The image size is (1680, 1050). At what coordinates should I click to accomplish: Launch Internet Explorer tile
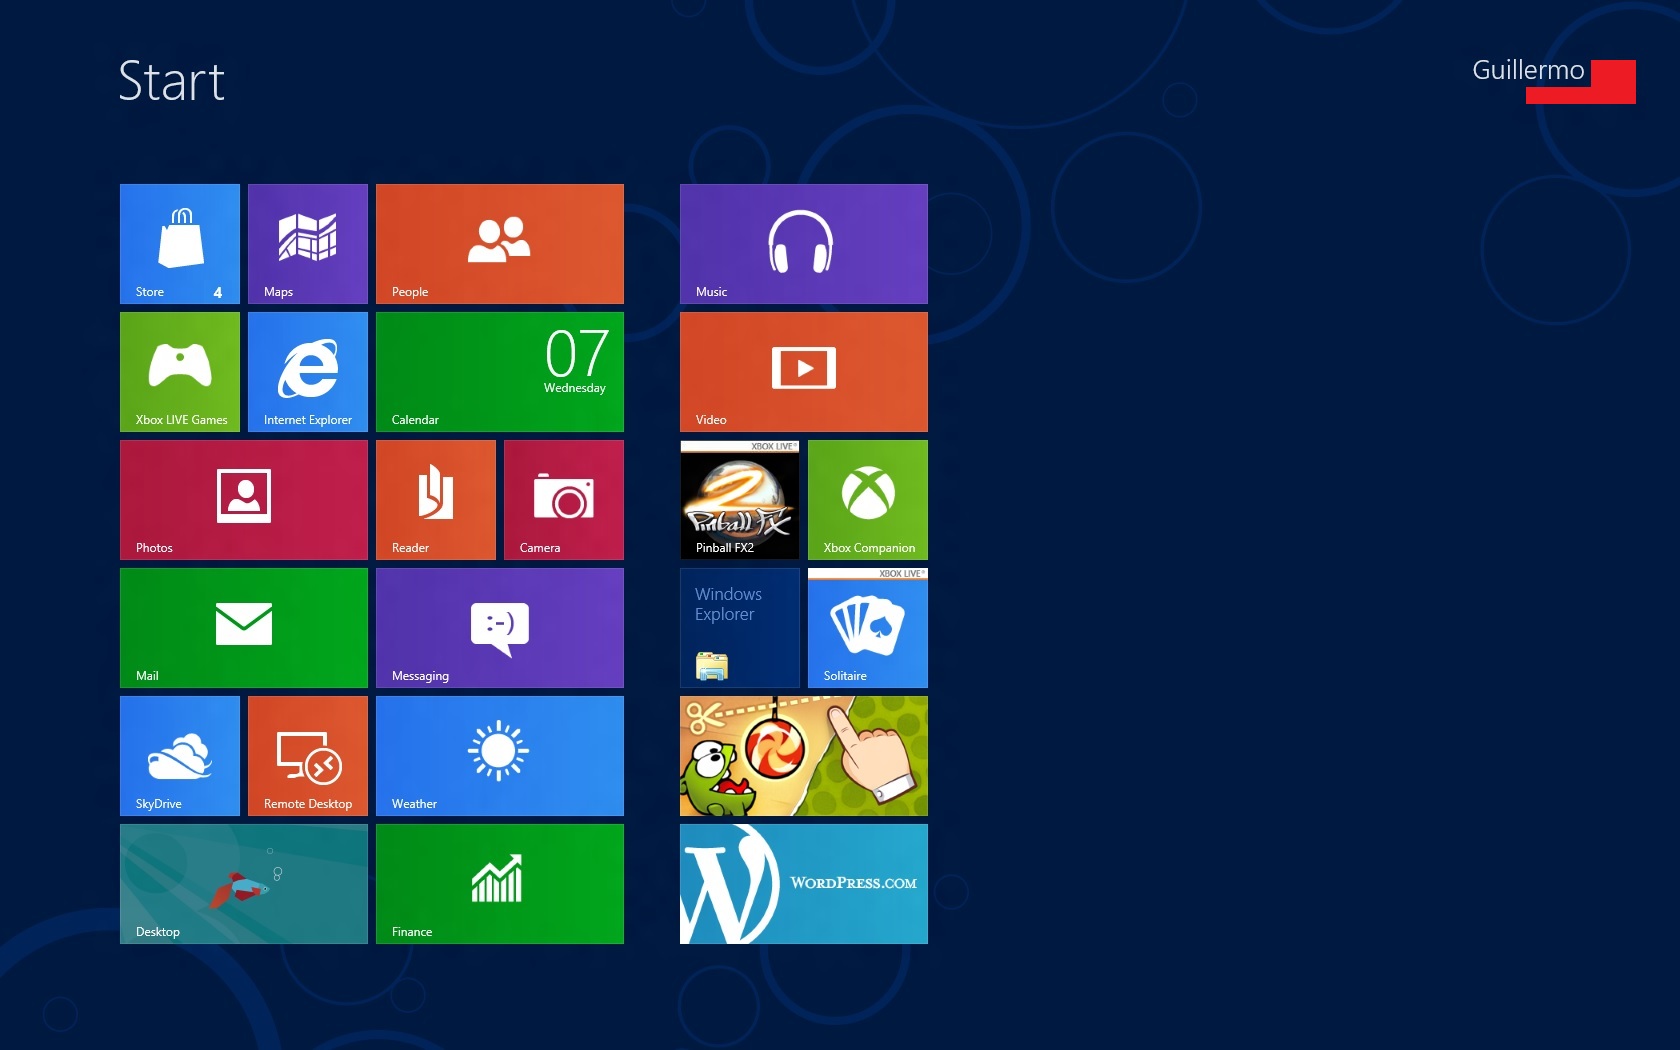tap(308, 372)
